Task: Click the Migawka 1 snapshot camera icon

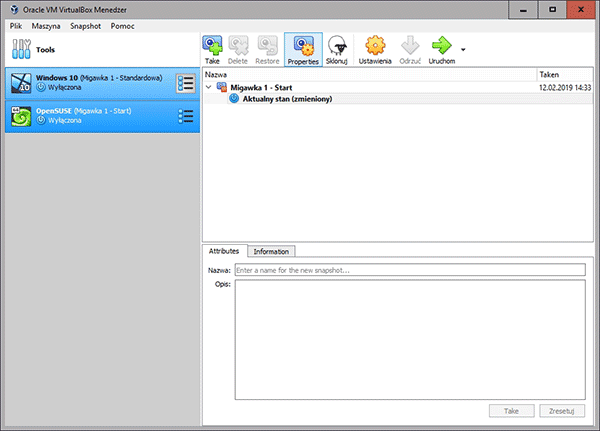Action: [x=222, y=87]
